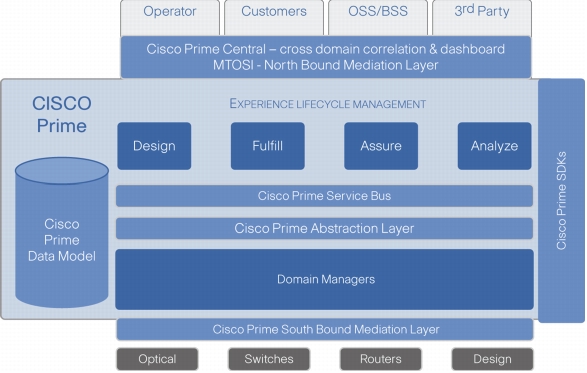
Task: Click the Analyze block
Action: (x=495, y=146)
